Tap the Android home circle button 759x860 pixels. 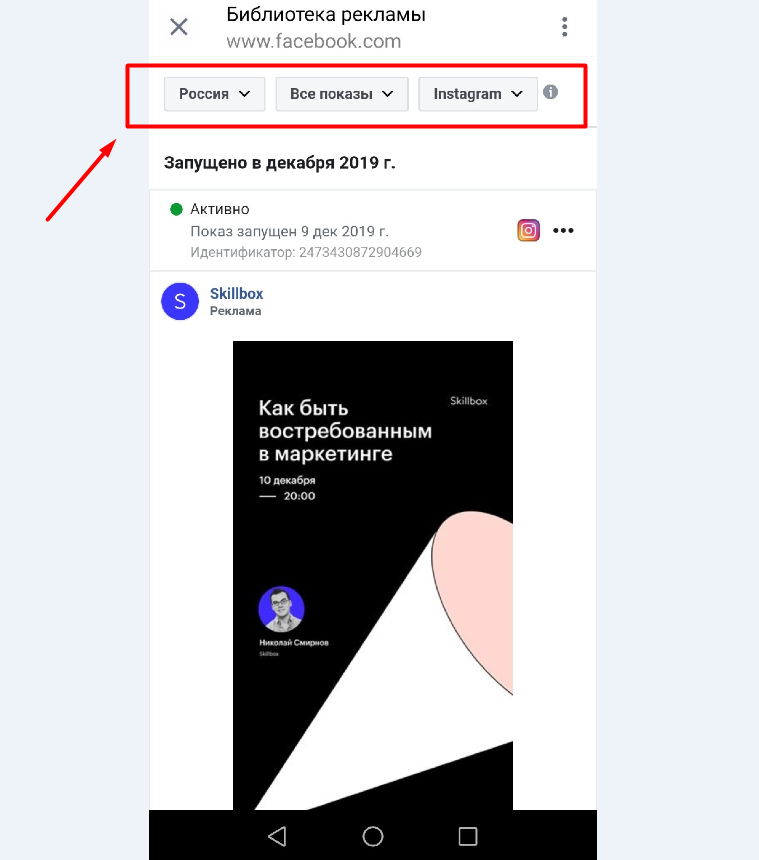coord(373,836)
